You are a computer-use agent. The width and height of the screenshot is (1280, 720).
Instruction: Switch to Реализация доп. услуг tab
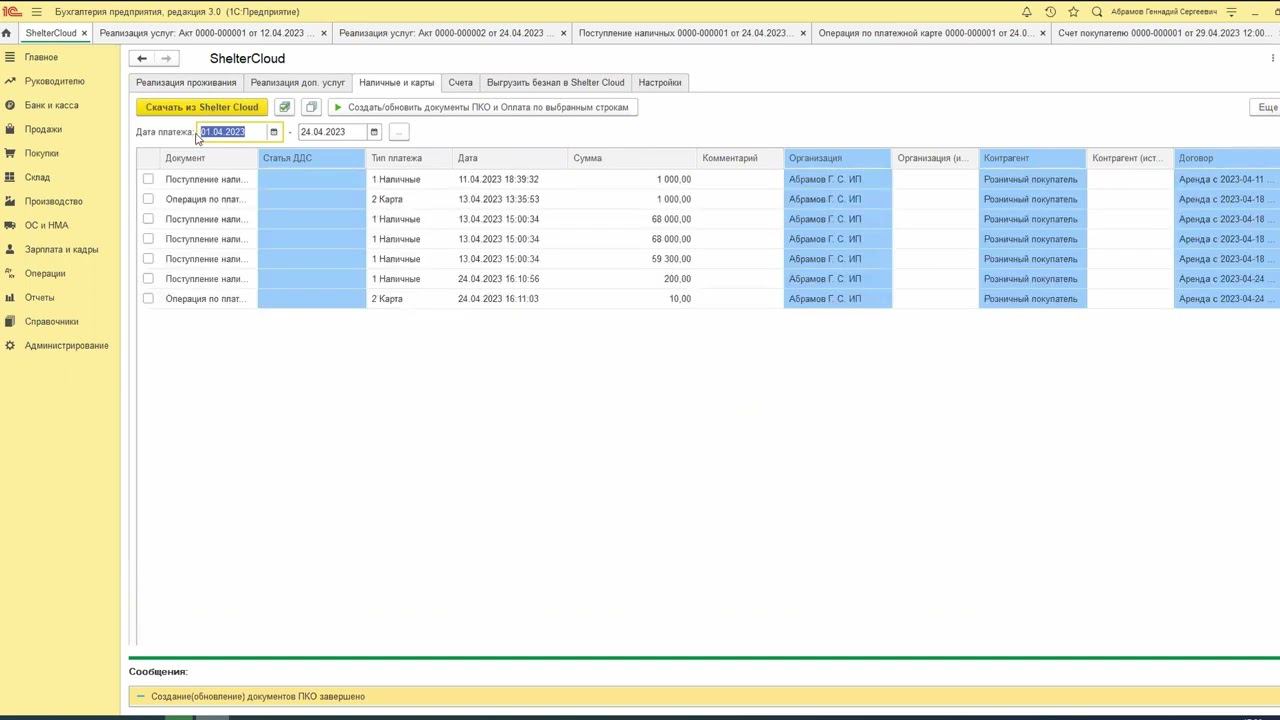click(x=298, y=83)
